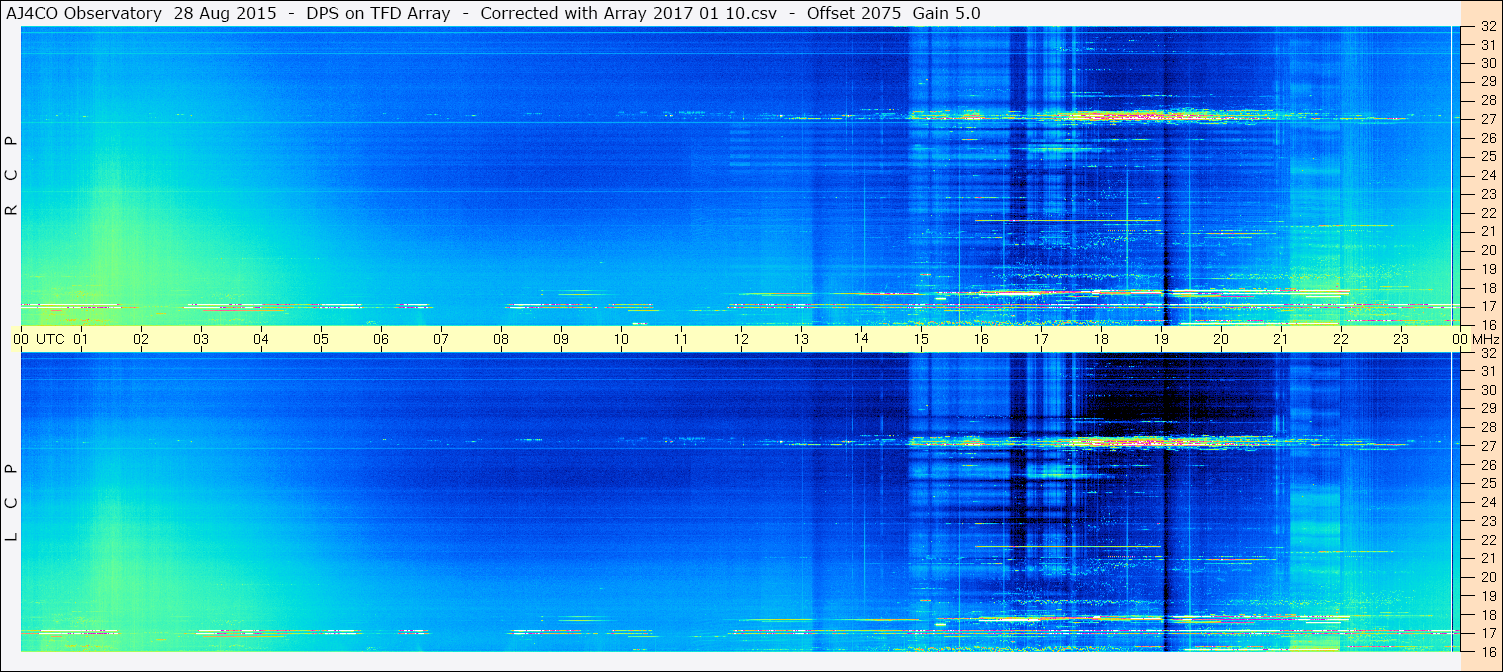This screenshot has width=1503, height=672.
Task: Select the 22 hour marker on time axis
Action: pyautogui.click(x=1341, y=340)
